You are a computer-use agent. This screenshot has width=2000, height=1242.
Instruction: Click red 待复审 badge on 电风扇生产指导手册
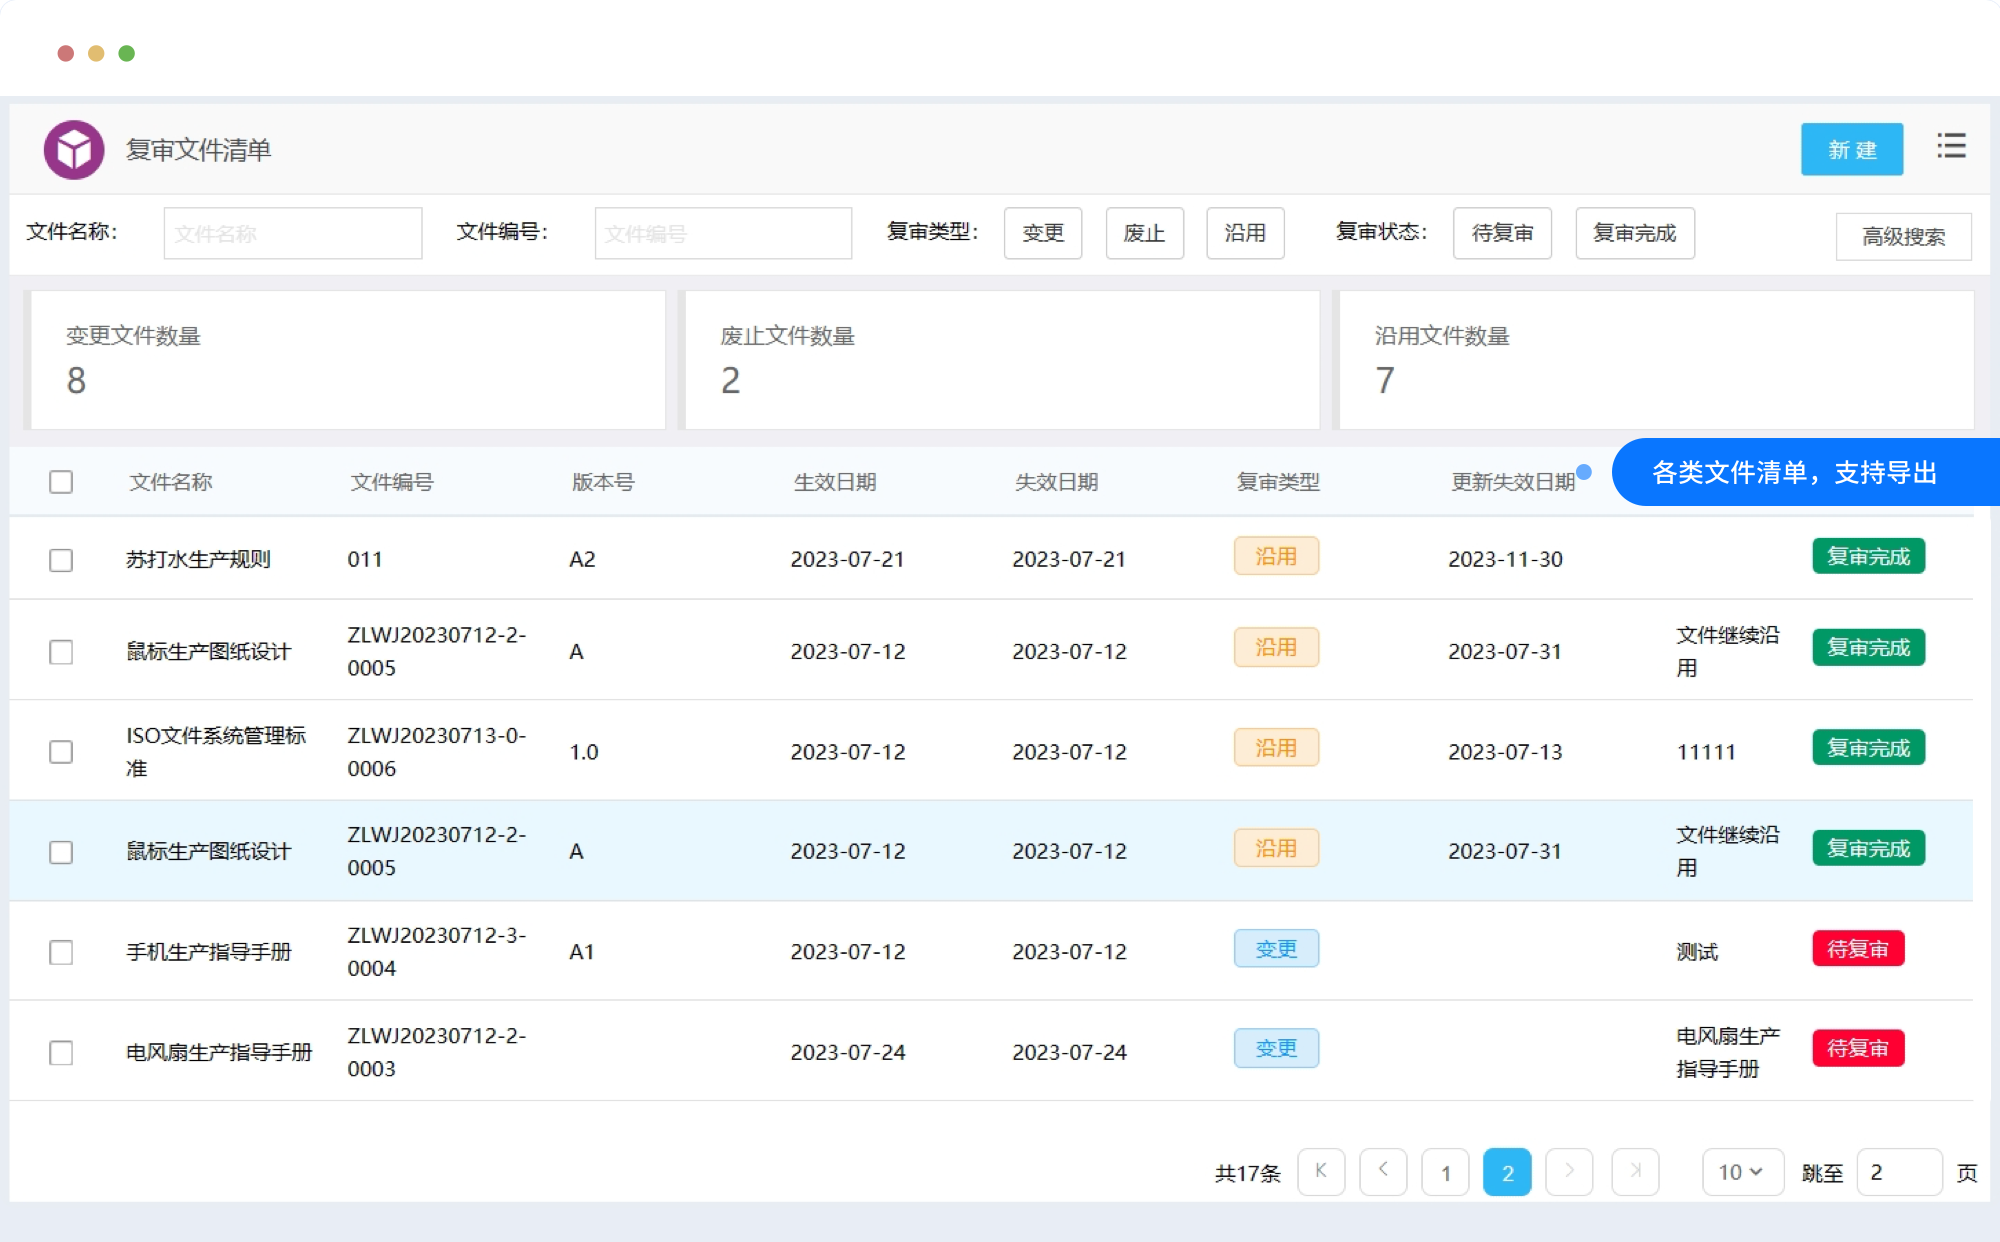[x=1857, y=1048]
